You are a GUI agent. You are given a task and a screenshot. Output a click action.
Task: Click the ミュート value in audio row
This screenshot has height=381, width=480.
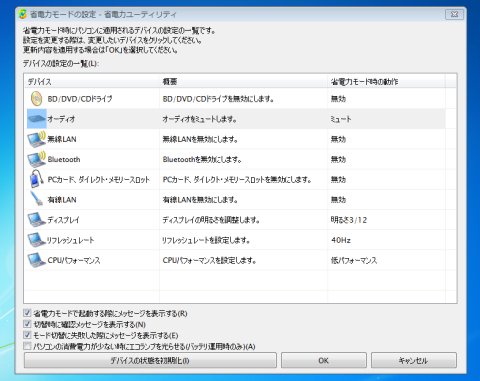[x=341, y=119]
